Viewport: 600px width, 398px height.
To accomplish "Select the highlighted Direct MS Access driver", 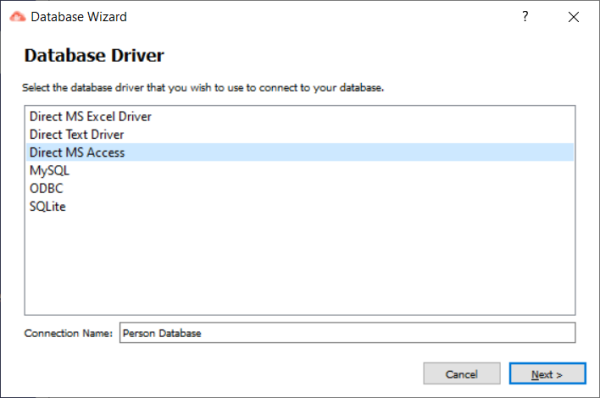I will pos(300,152).
